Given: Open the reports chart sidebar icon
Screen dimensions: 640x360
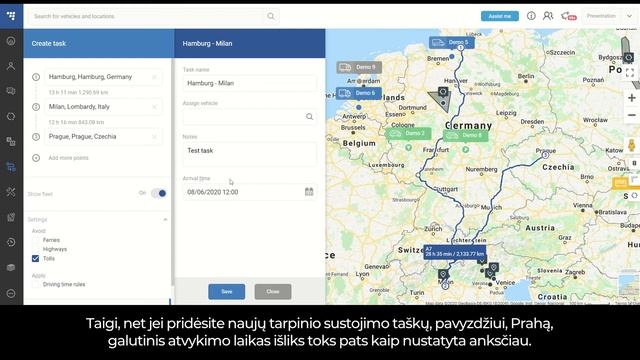Looking at the screenshot, I should point(11,217).
